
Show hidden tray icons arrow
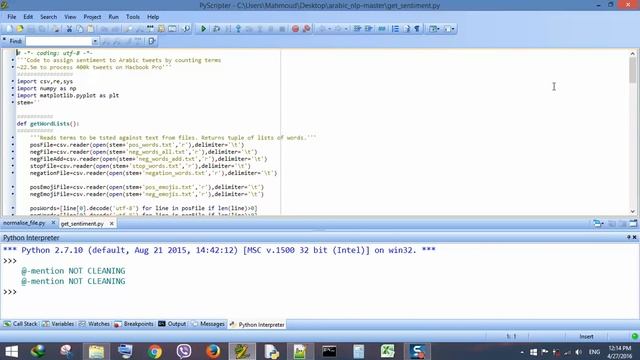[x=522, y=352]
